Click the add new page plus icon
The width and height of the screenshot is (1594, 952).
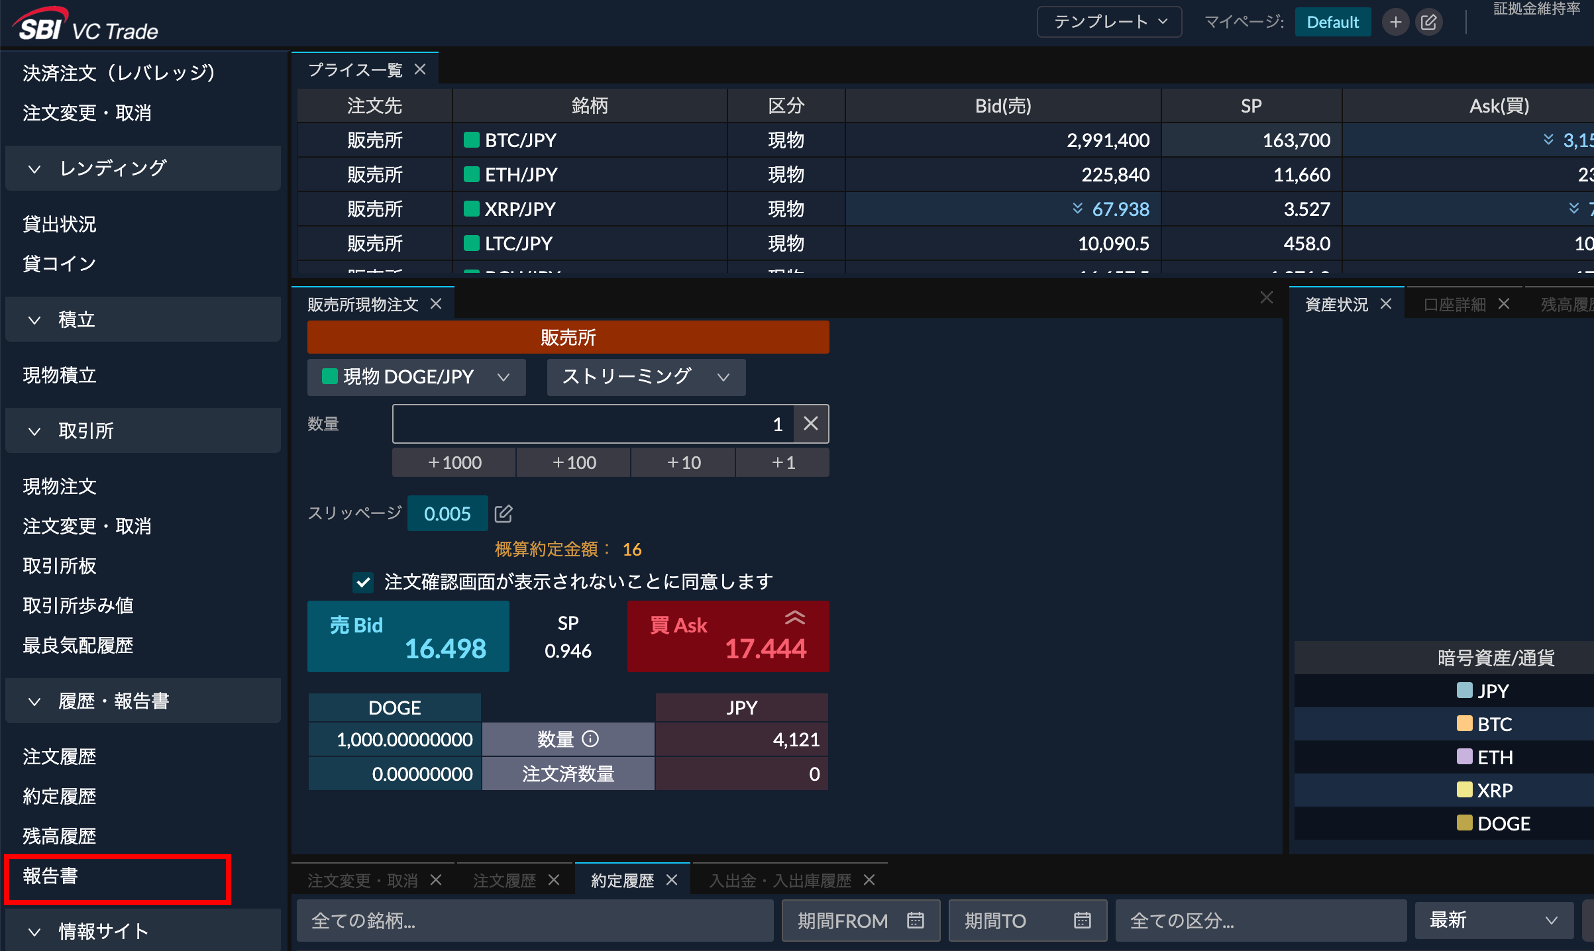1395,22
